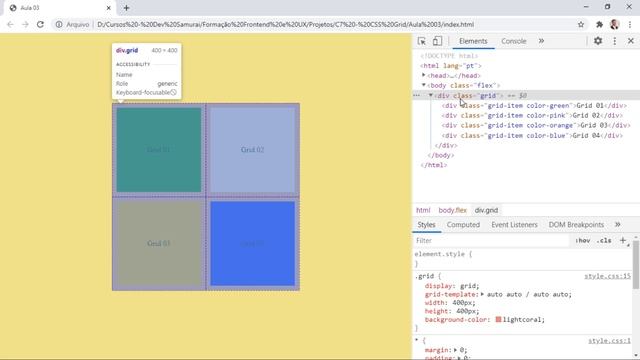This screenshot has height=360, width=640.
Task: Activate the inspect element picker icon
Action: coord(422,41)
